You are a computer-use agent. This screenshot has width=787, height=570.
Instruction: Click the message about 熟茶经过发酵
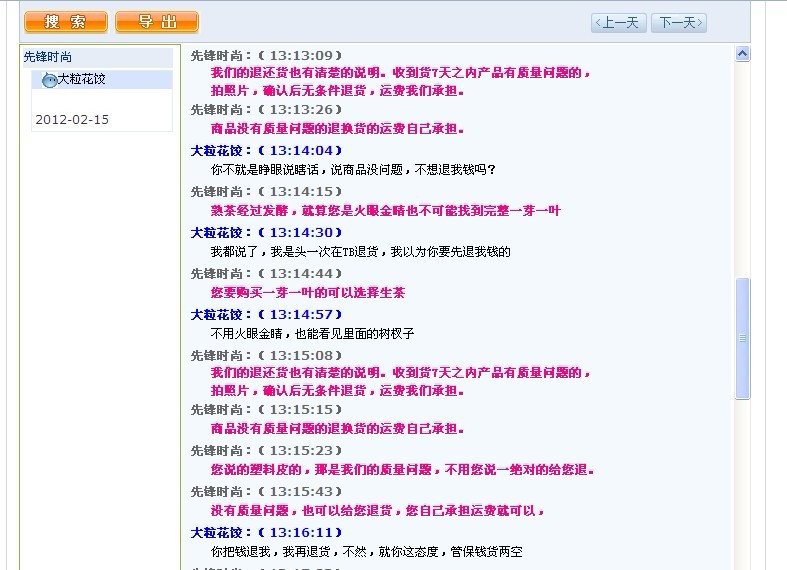tap(385, 211)
